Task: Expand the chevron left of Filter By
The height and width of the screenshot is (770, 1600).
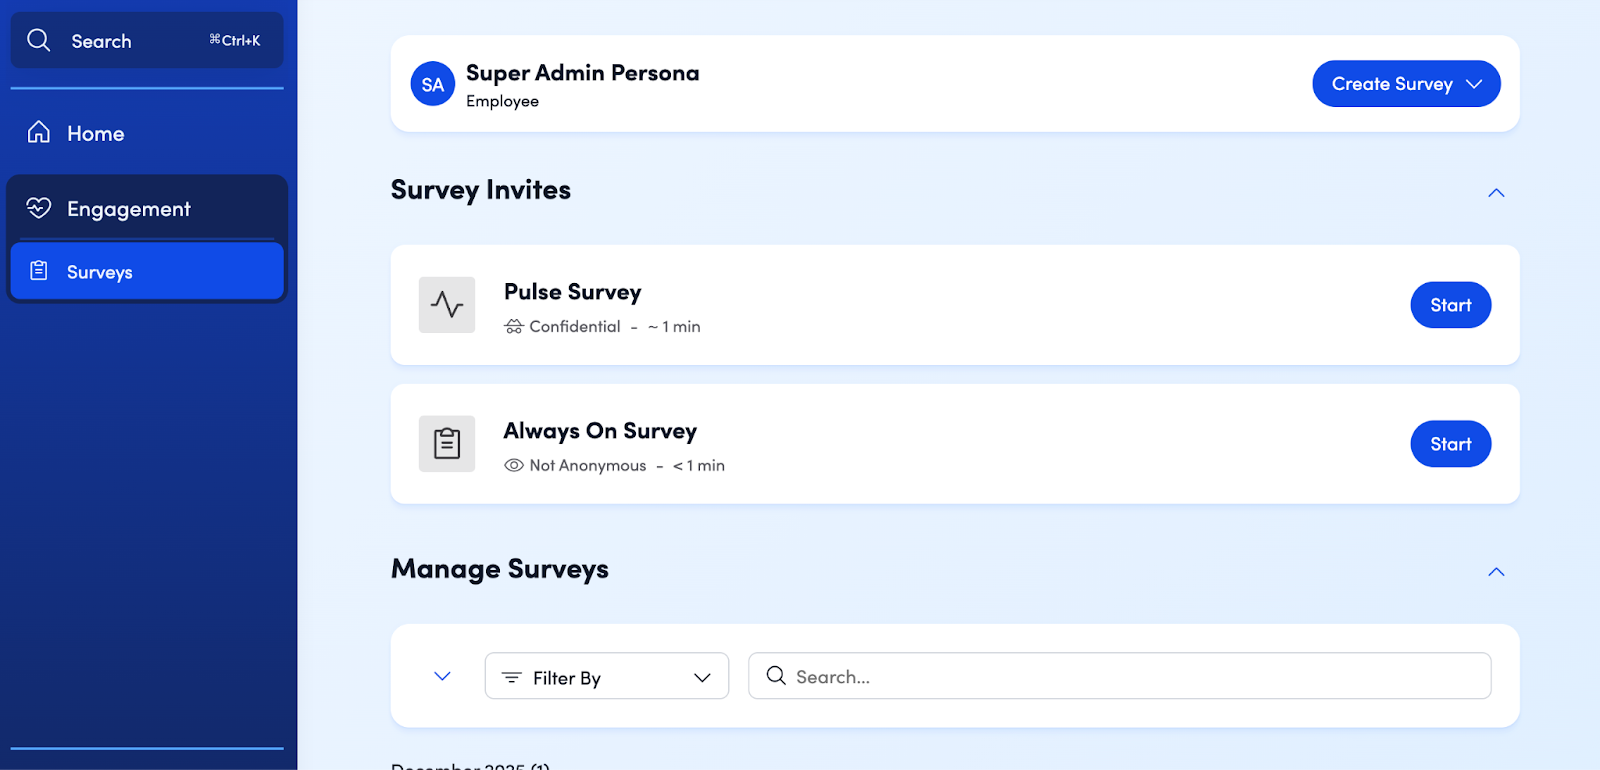Action: tap(442, 677)
